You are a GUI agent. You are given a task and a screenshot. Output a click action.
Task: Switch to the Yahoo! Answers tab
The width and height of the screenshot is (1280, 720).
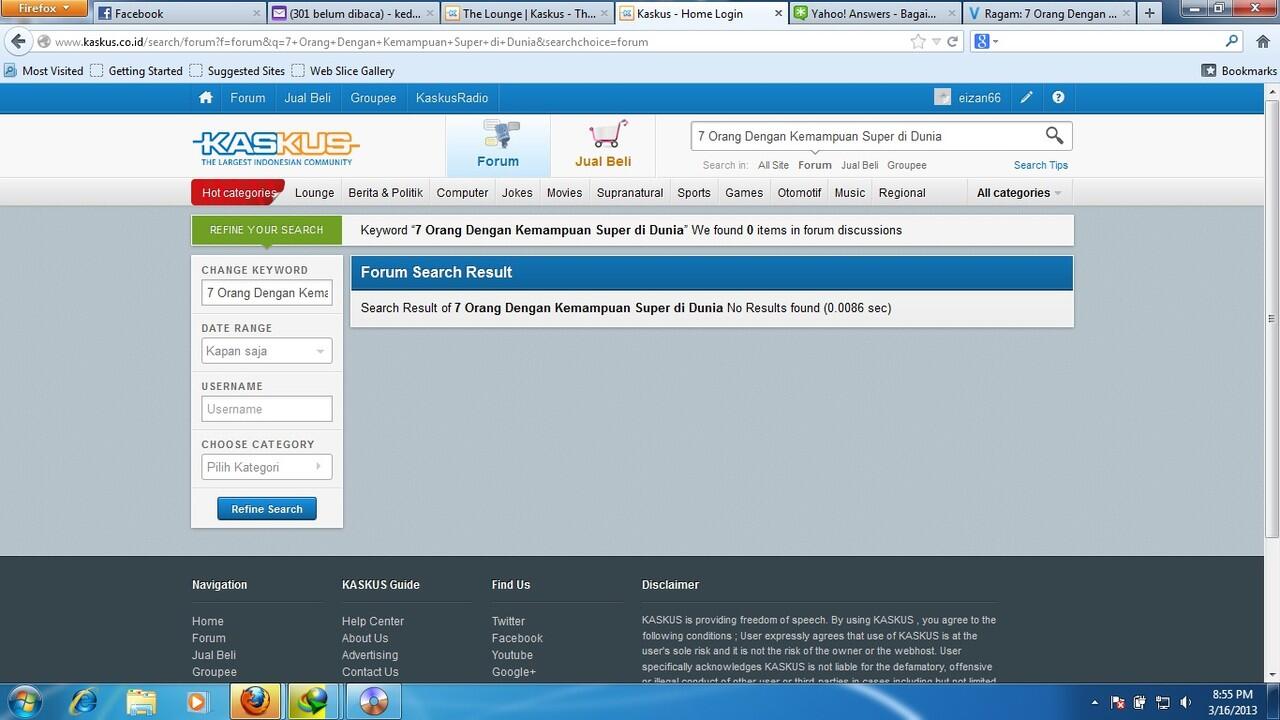[875, 14]
